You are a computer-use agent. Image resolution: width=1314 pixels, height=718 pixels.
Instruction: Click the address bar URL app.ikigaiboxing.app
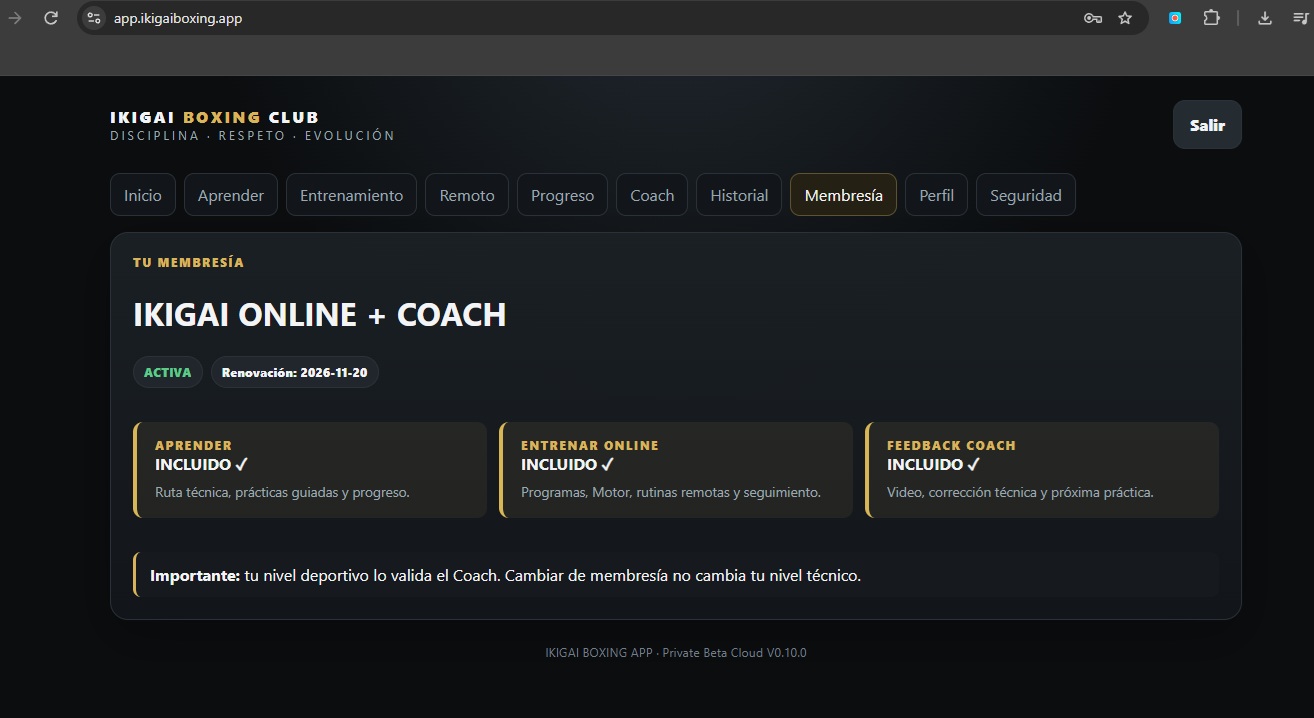click(178, 18)
